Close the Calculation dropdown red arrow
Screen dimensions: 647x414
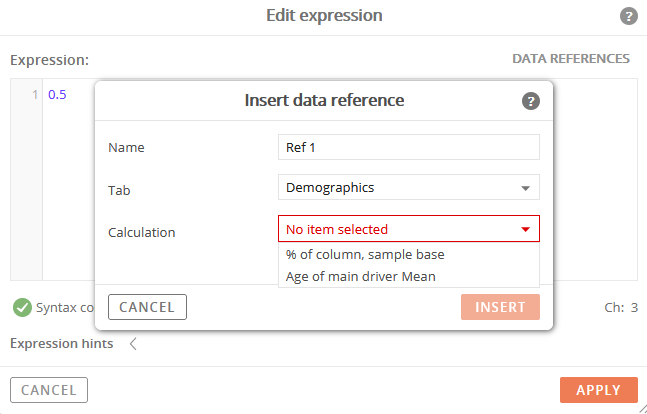pyautogui.click(x=525, y=229)
